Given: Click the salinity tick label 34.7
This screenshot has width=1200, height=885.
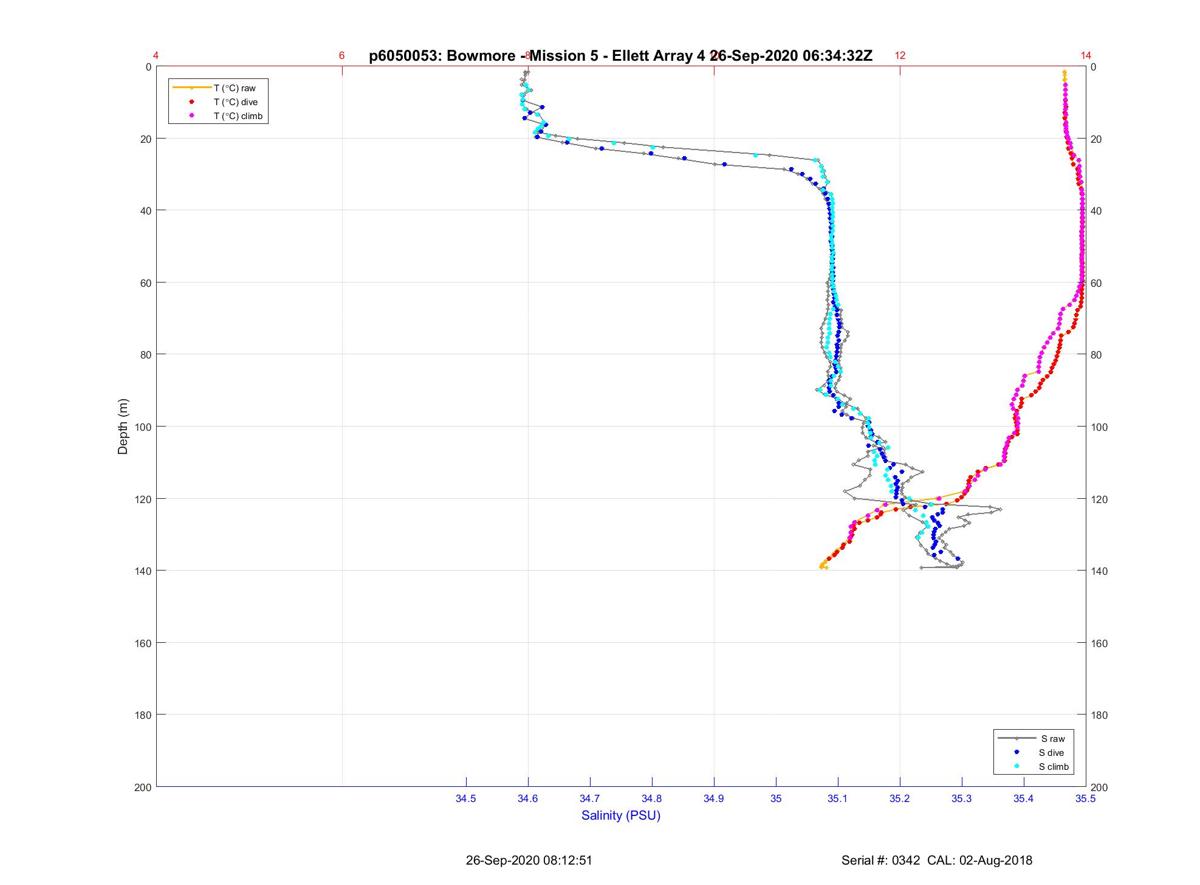Looking at the screenshot, I should pyautogui.click(x=590, y=798).
